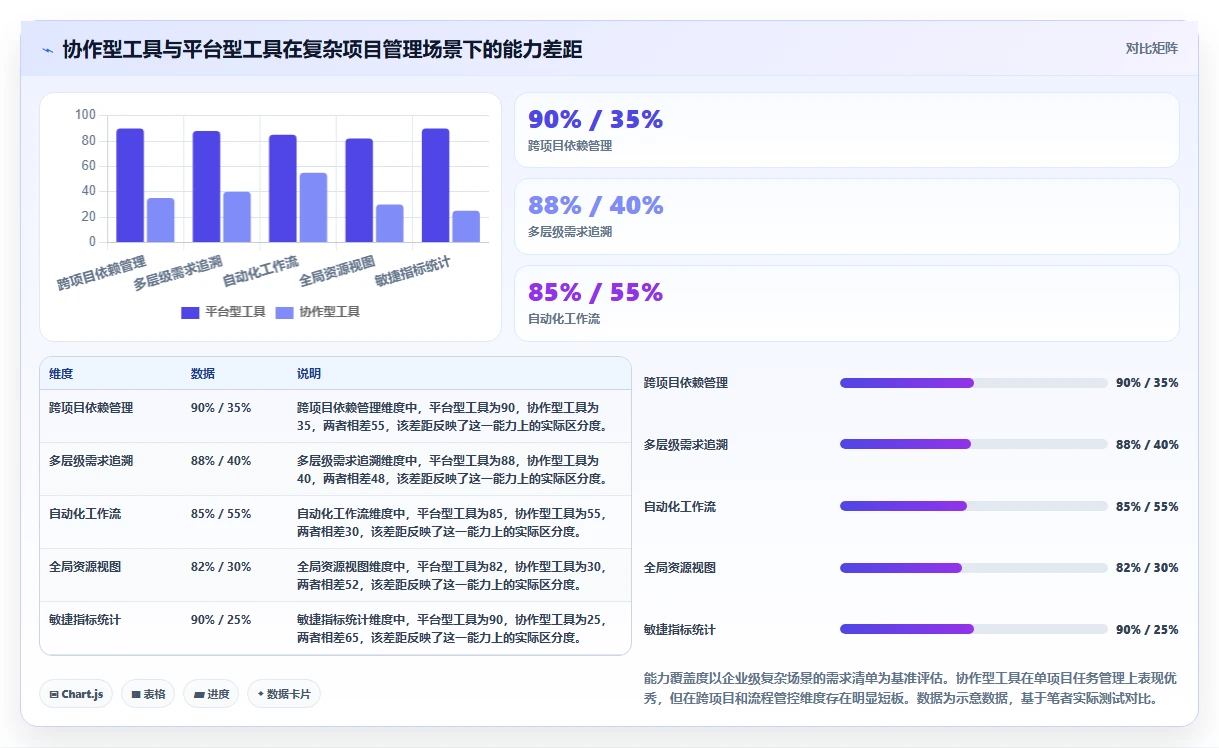Select 自动化工作流 cell in the table
The image size is (1219, 748).
click(85, 514)
